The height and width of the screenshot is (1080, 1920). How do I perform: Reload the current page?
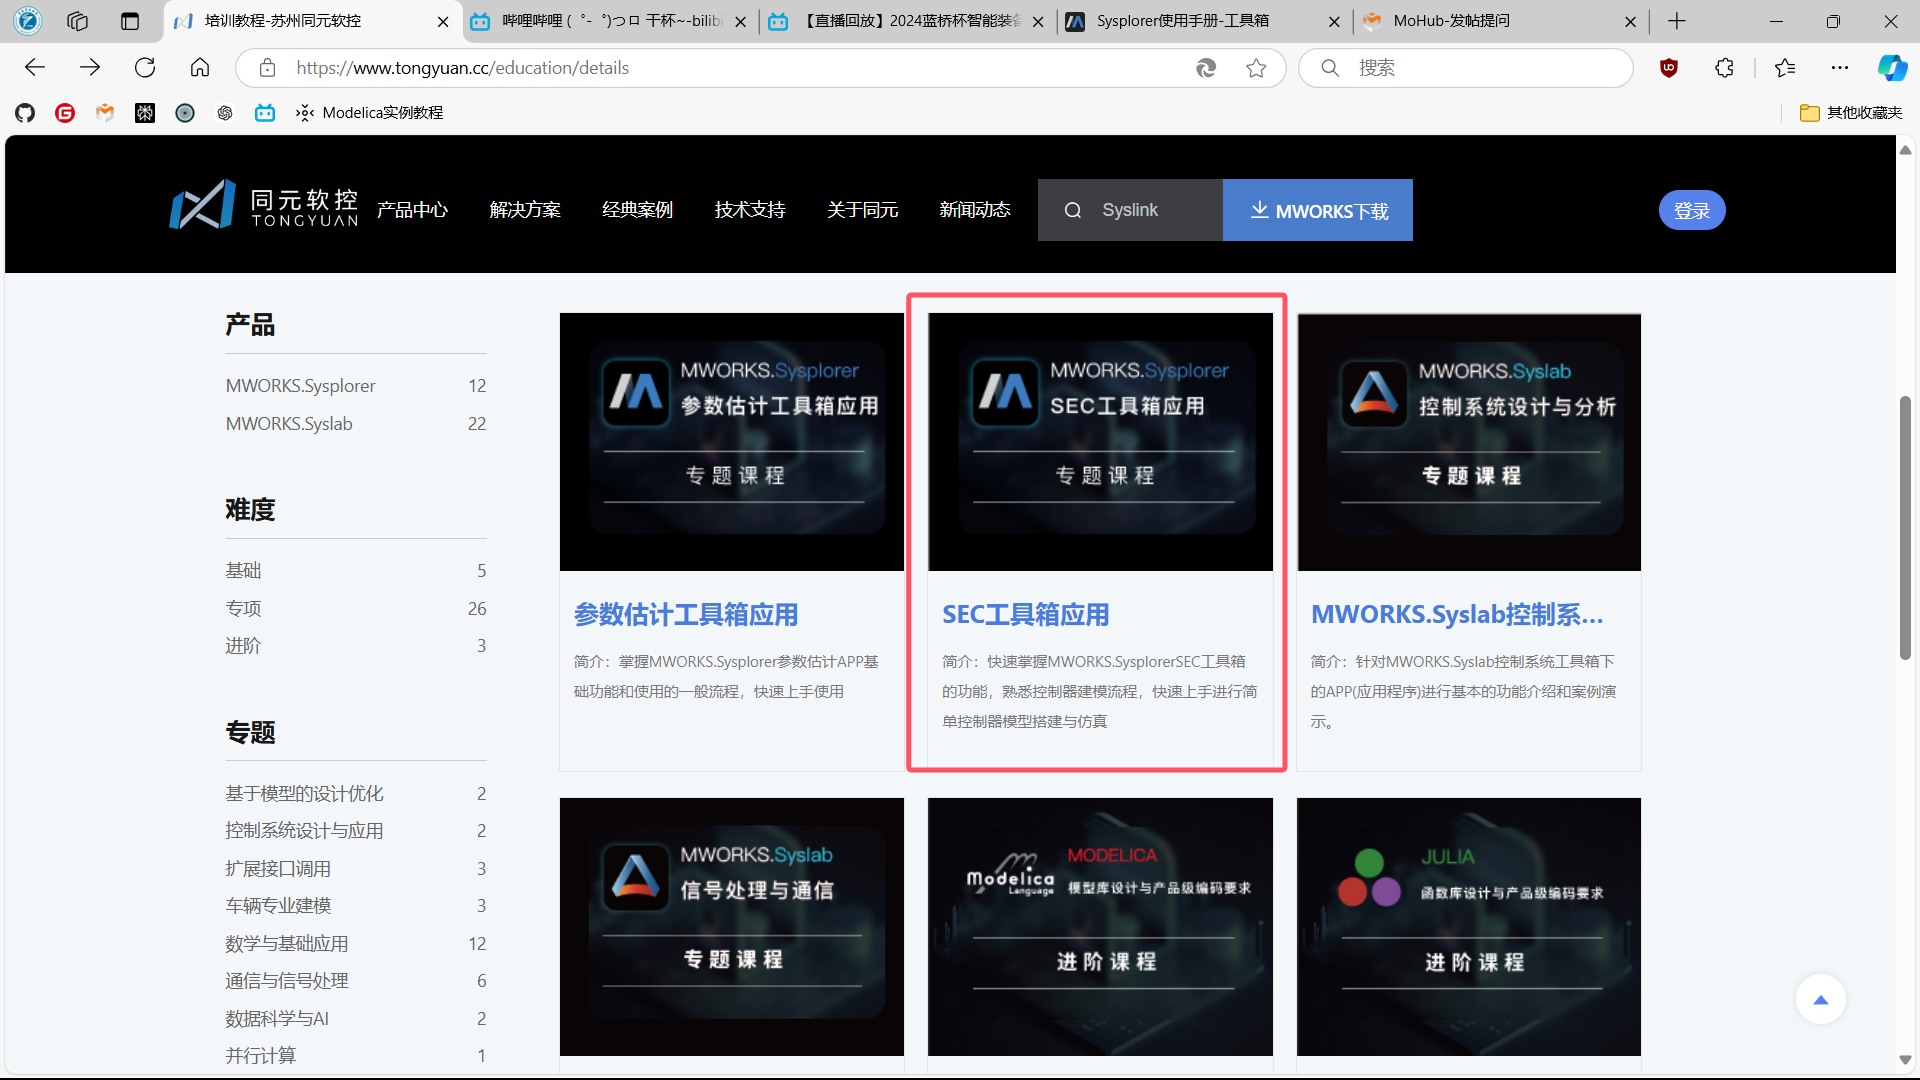[x=145, y=67]
